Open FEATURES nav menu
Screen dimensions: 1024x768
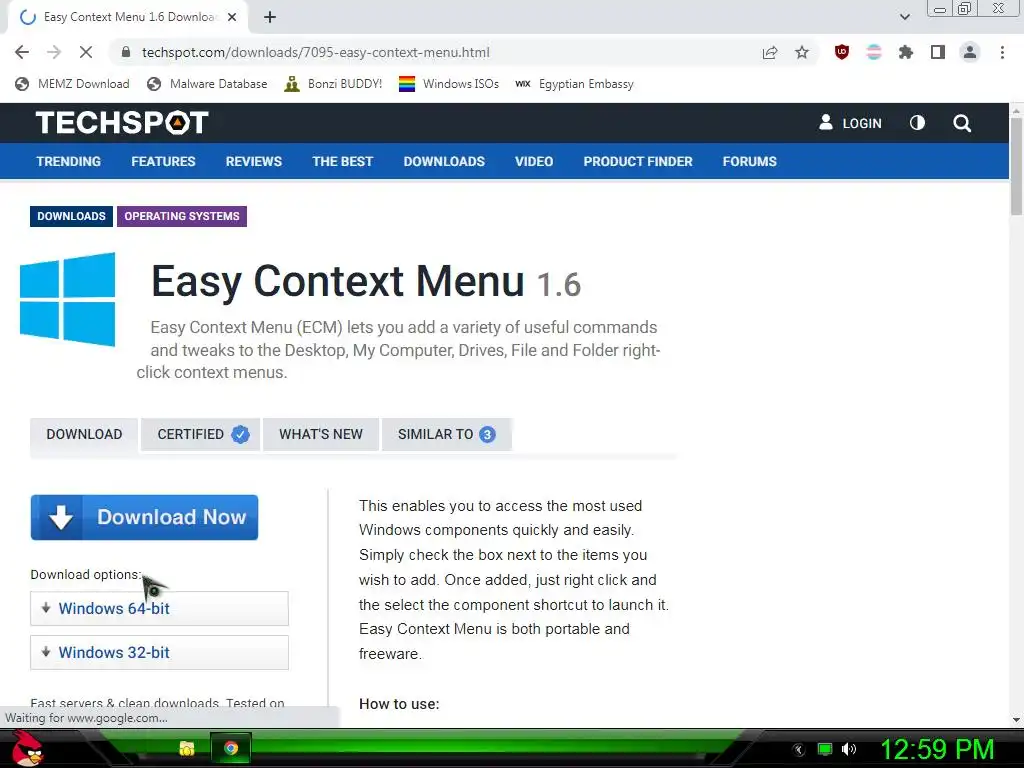click(x=163, y=161)
